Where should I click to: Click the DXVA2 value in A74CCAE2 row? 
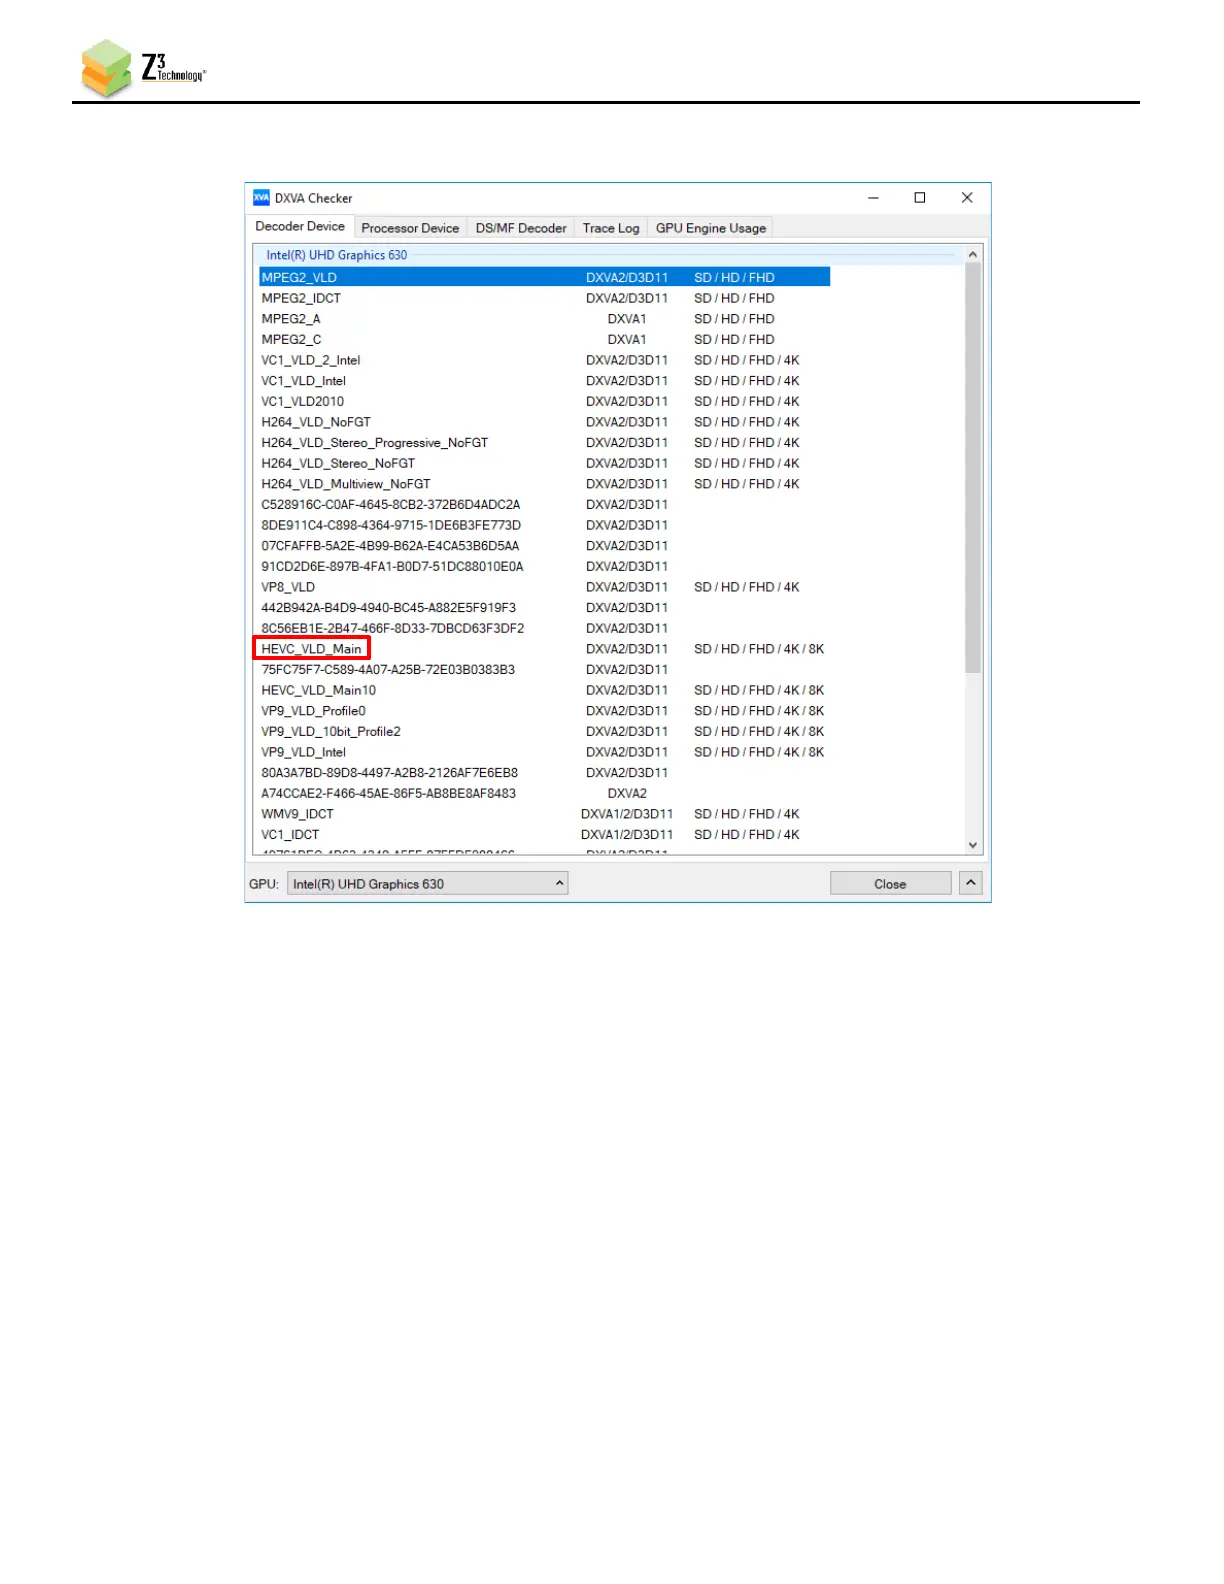(x=627, y=794)
